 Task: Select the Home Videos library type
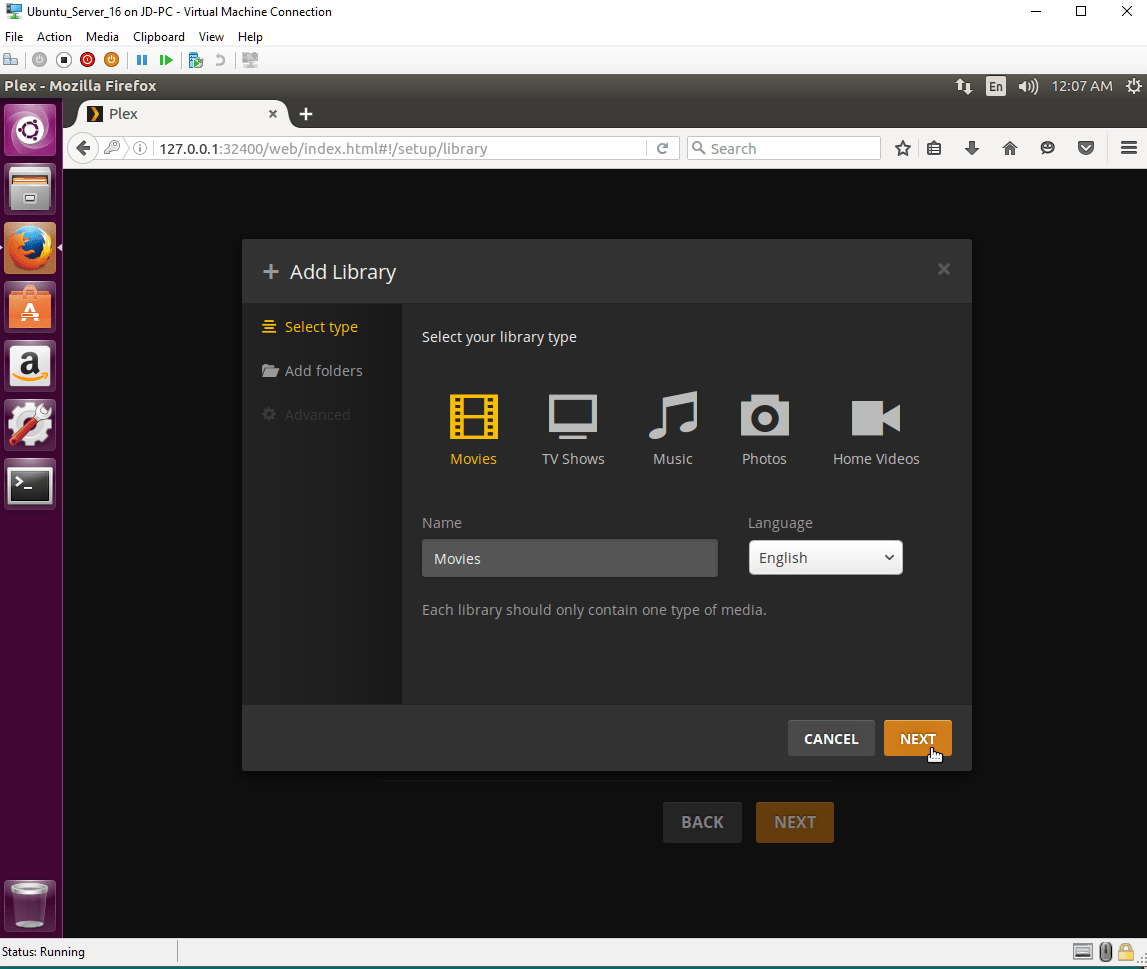[x=876, y=429]
